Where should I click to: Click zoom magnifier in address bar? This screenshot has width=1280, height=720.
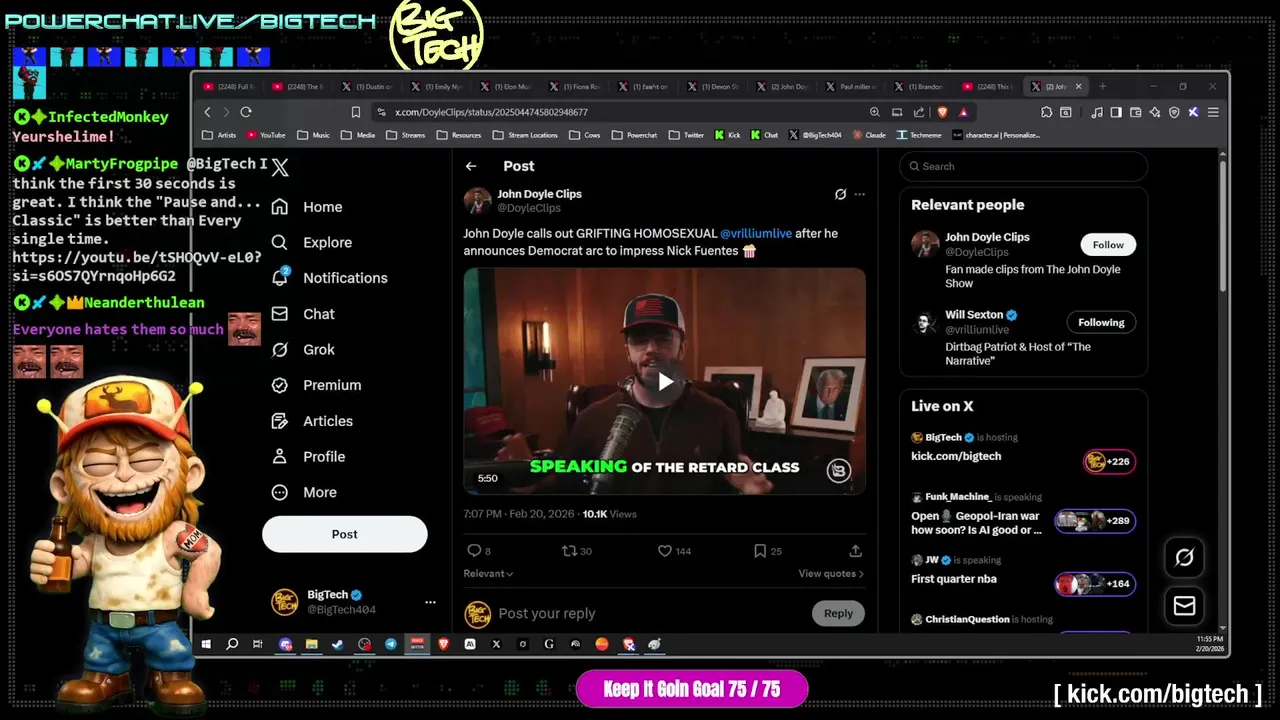(875, 112)
